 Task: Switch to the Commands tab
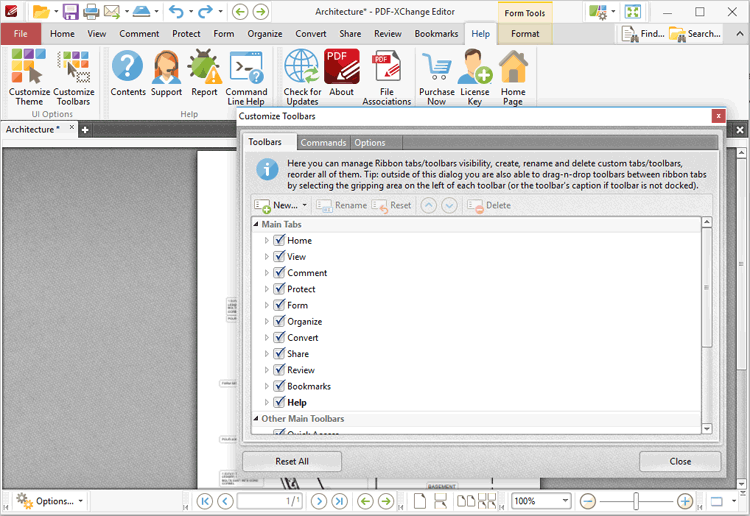point(323,143)
